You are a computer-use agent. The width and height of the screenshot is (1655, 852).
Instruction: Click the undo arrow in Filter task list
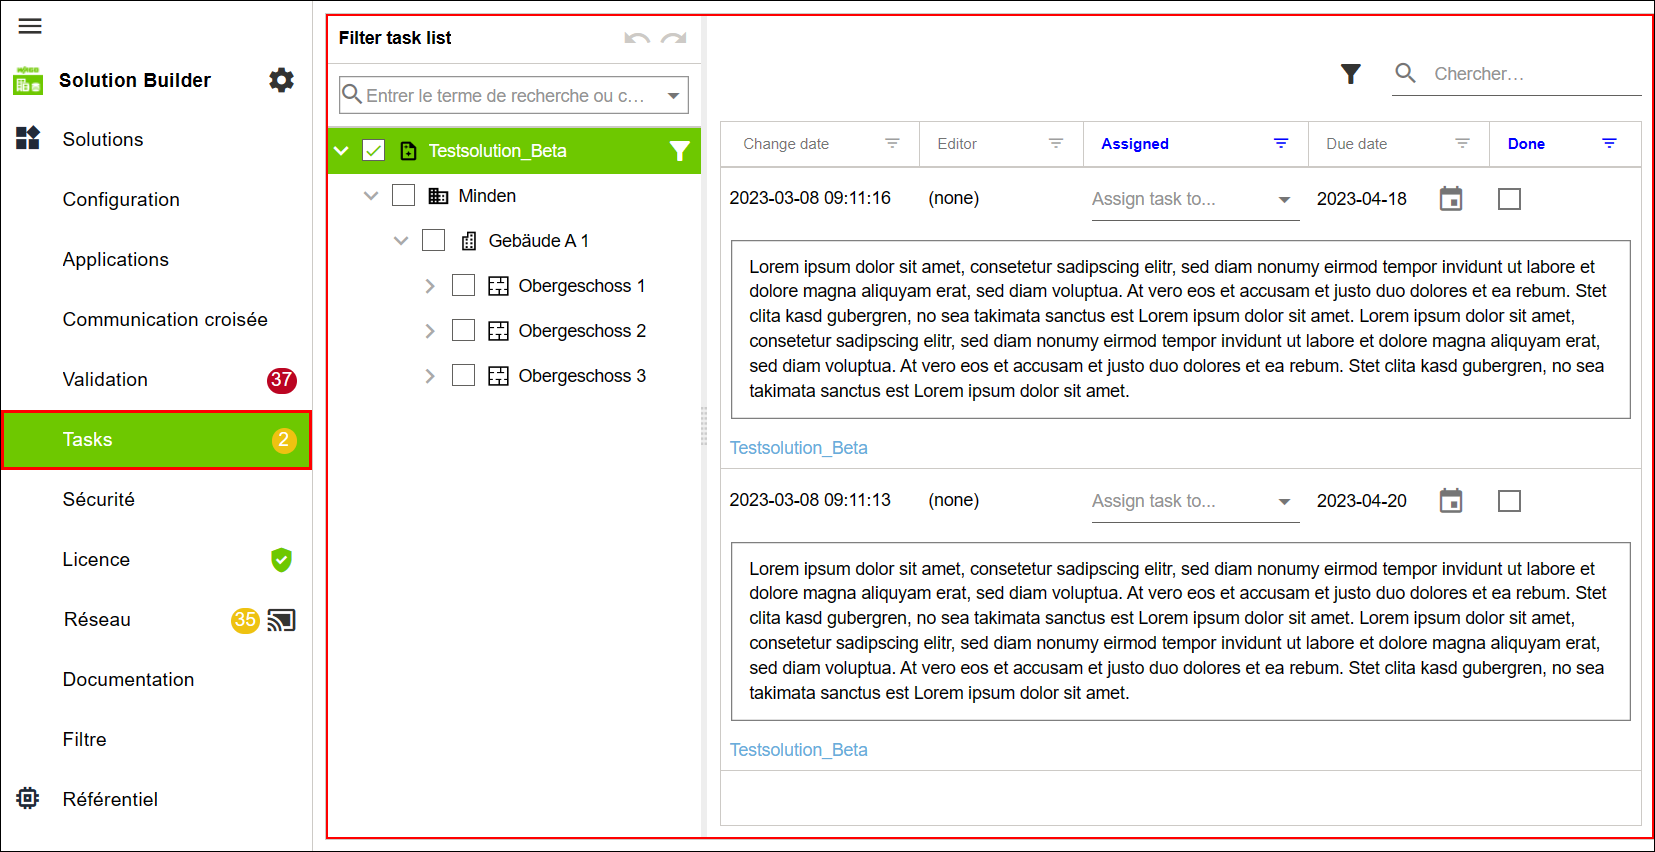pyautogui.click(x=637, y=38)
